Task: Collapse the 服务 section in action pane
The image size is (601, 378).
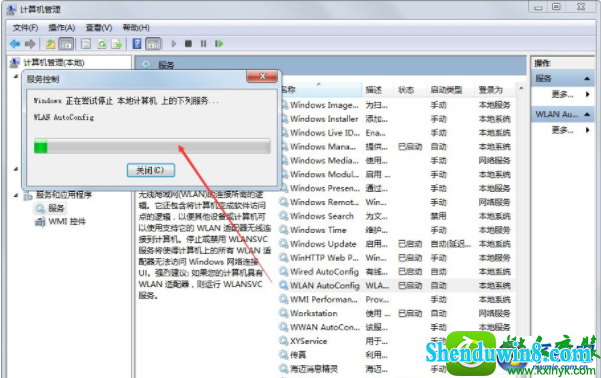Action: pos(587,79)
